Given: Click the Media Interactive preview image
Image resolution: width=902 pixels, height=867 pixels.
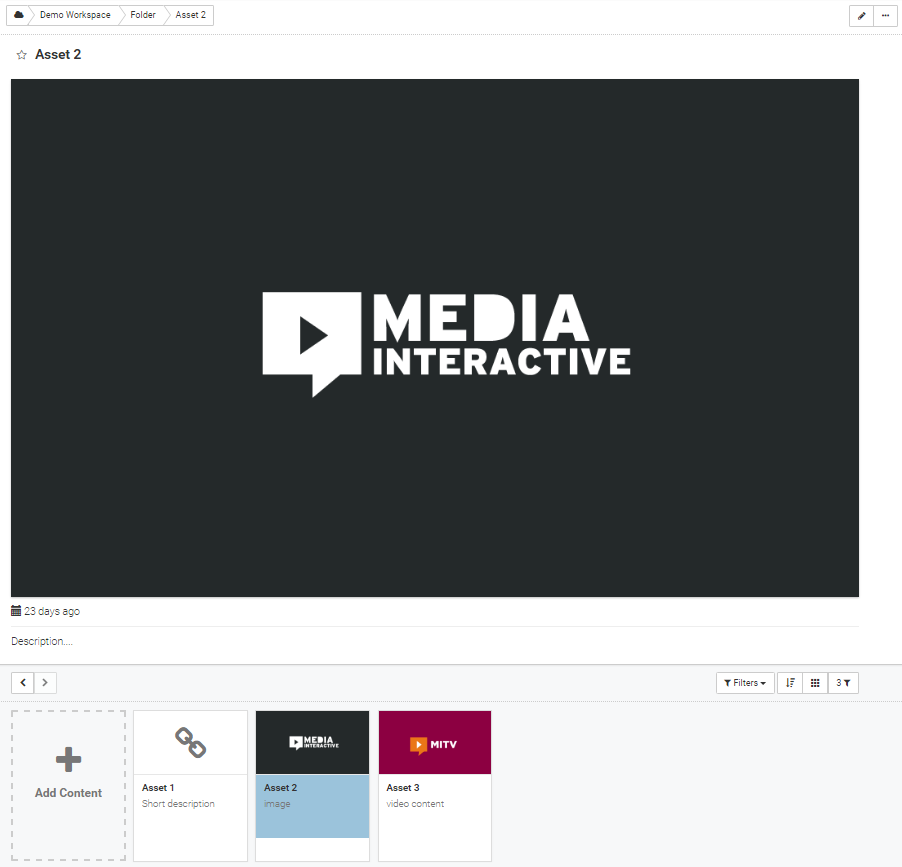Looking at the screenshot, I should (435, 338).
